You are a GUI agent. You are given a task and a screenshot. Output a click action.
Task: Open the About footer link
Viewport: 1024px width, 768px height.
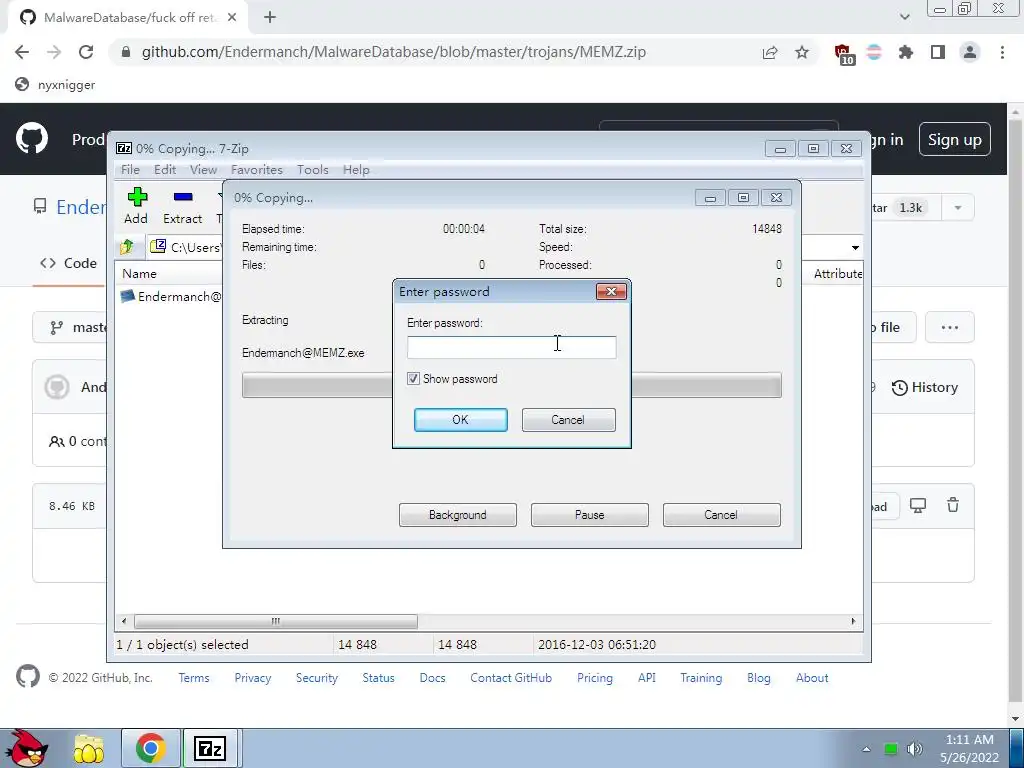[812, 678]
